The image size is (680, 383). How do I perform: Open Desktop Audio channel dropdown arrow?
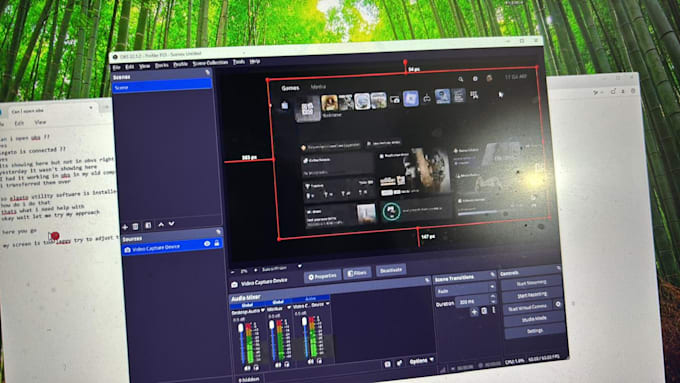263,310
